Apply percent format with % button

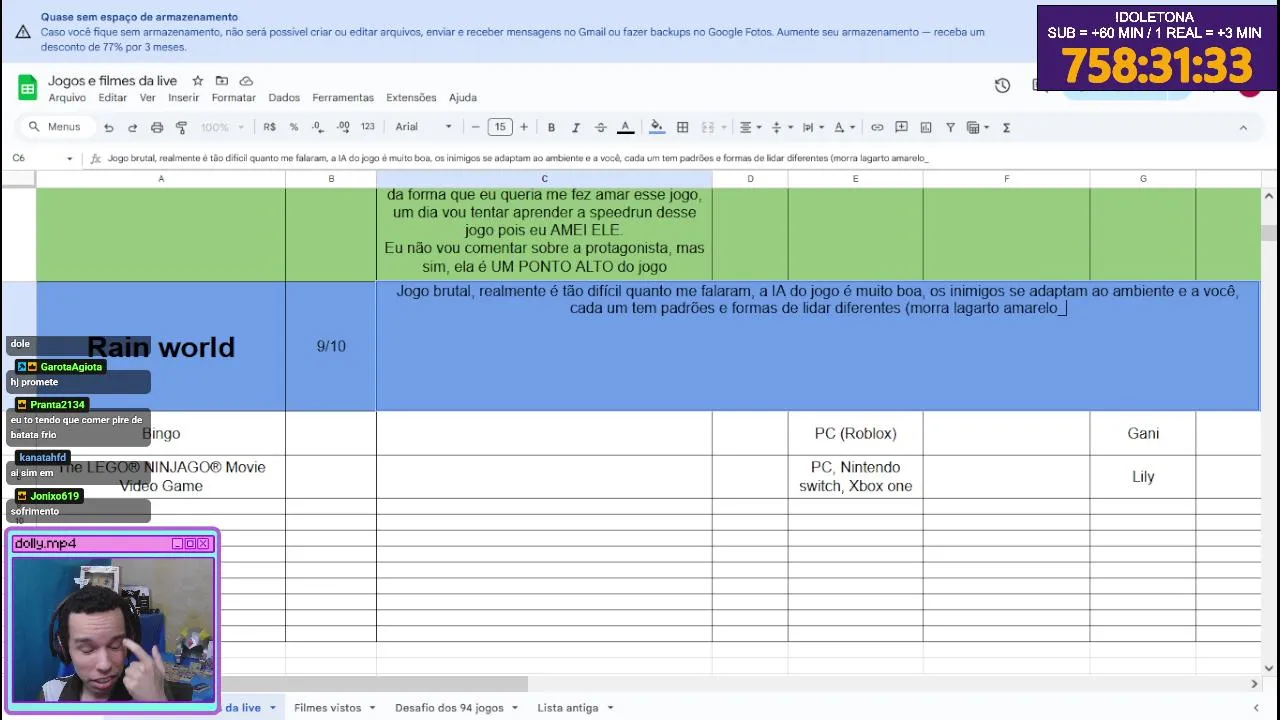tap(294, 127)
